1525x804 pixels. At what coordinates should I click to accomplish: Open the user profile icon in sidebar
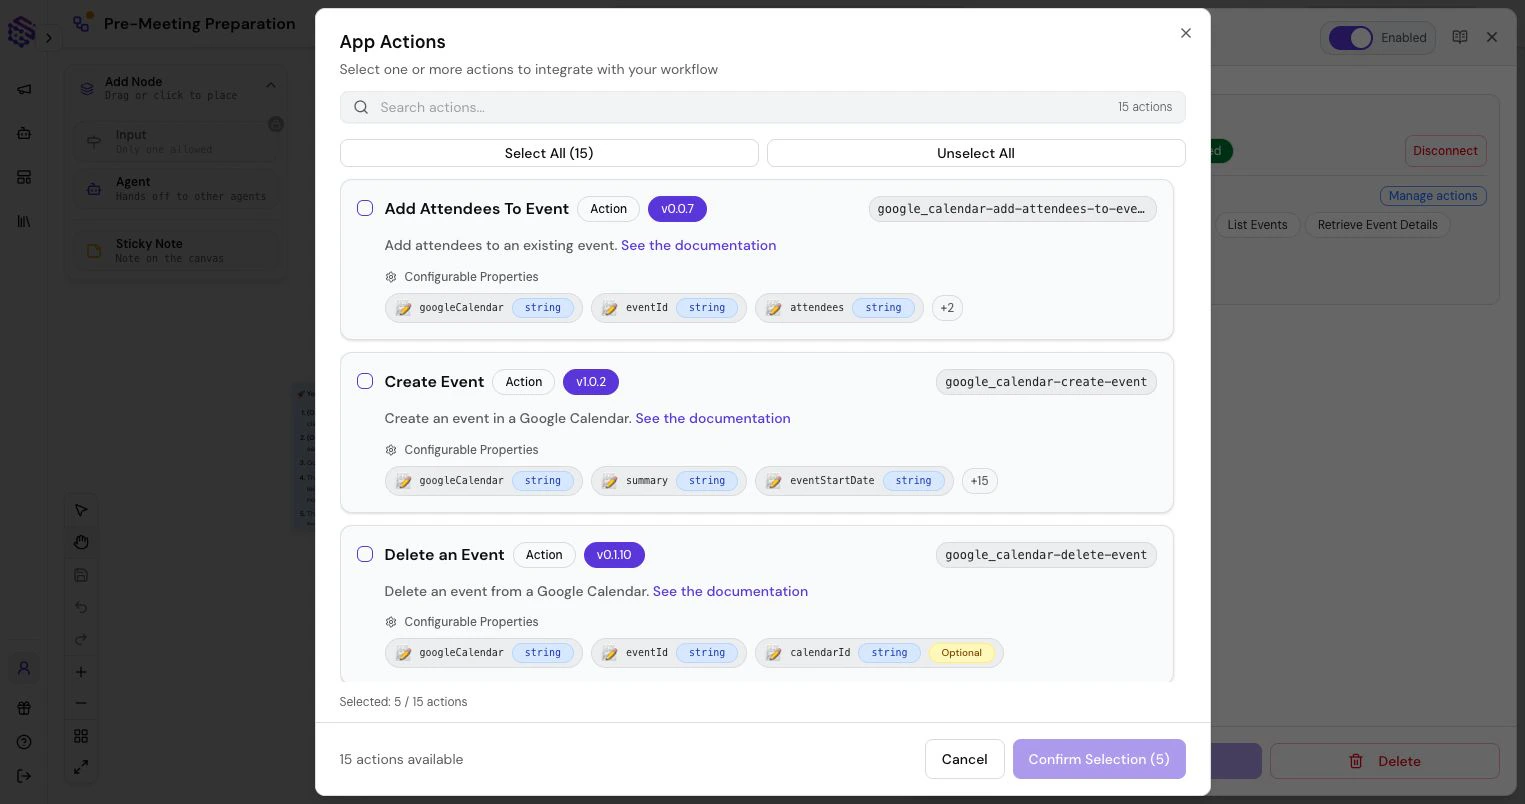[24, 668]
